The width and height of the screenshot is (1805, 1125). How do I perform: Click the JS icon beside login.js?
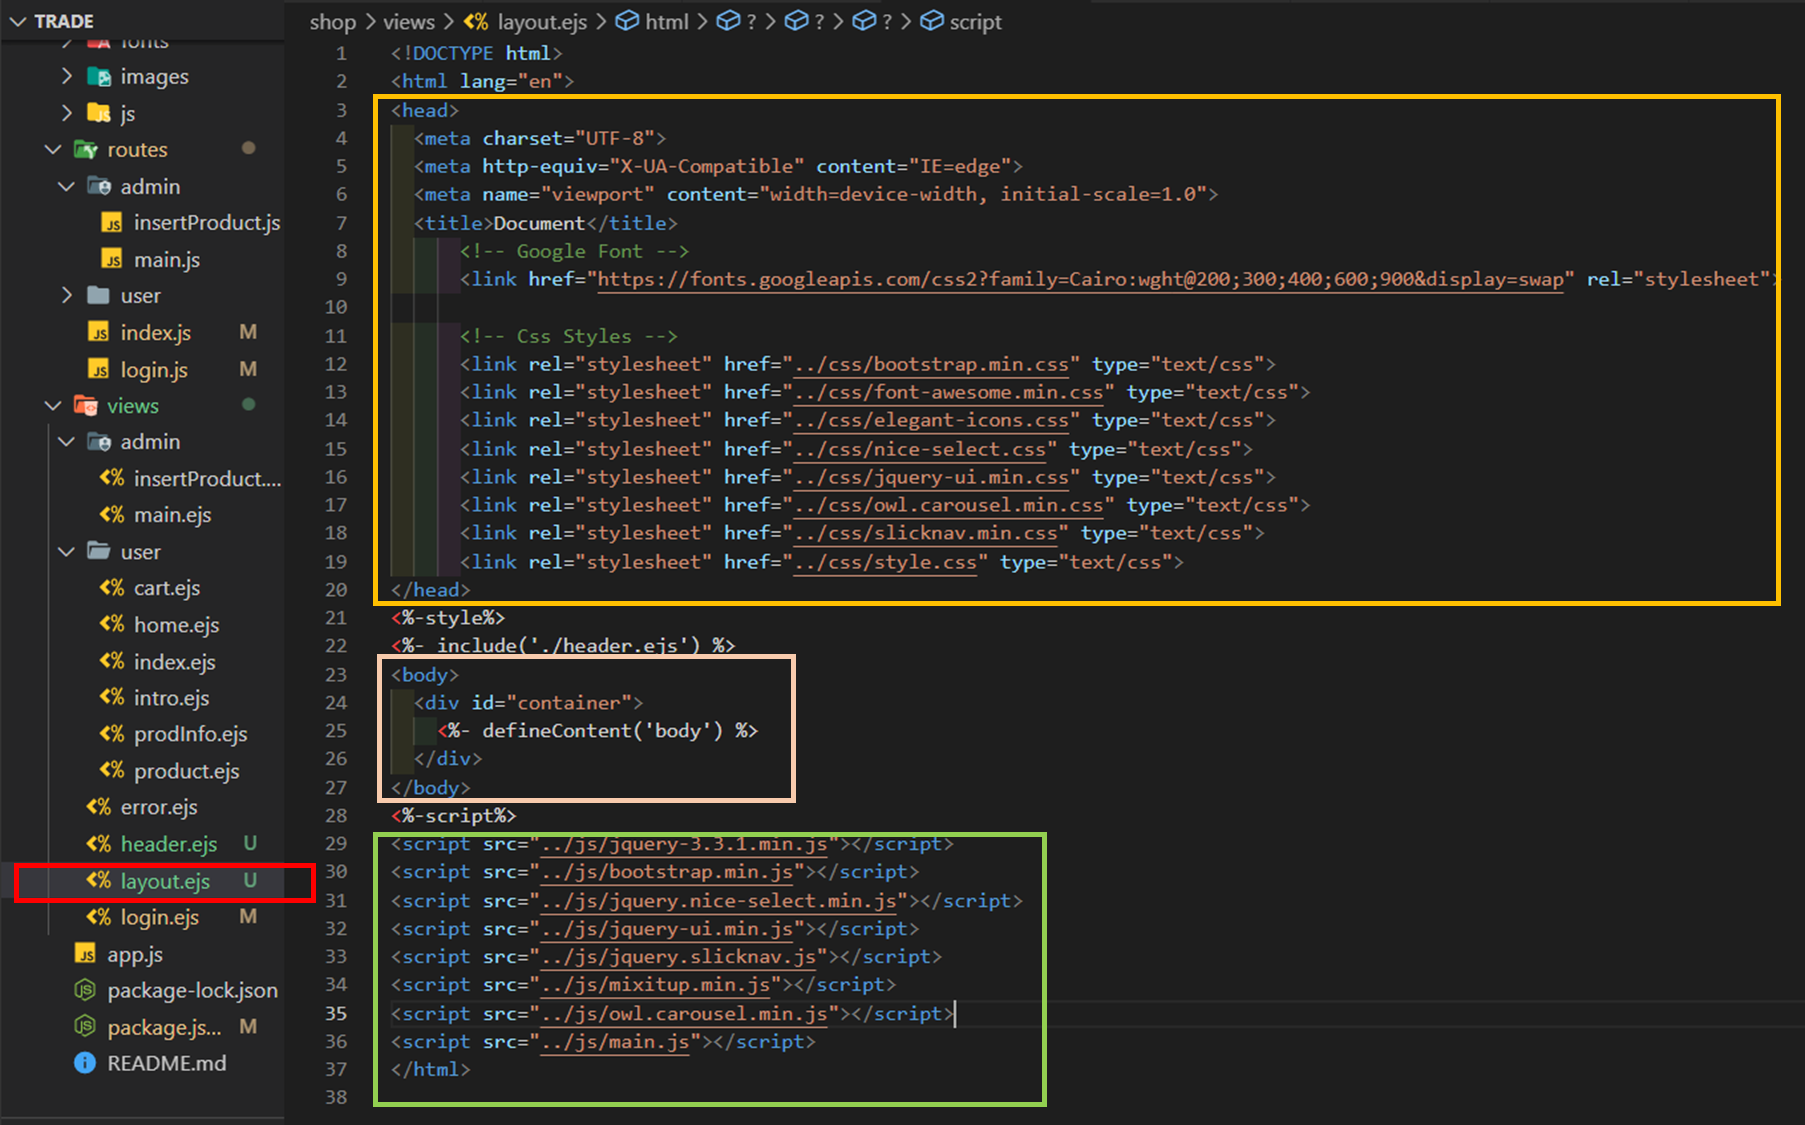coord(98,369)
